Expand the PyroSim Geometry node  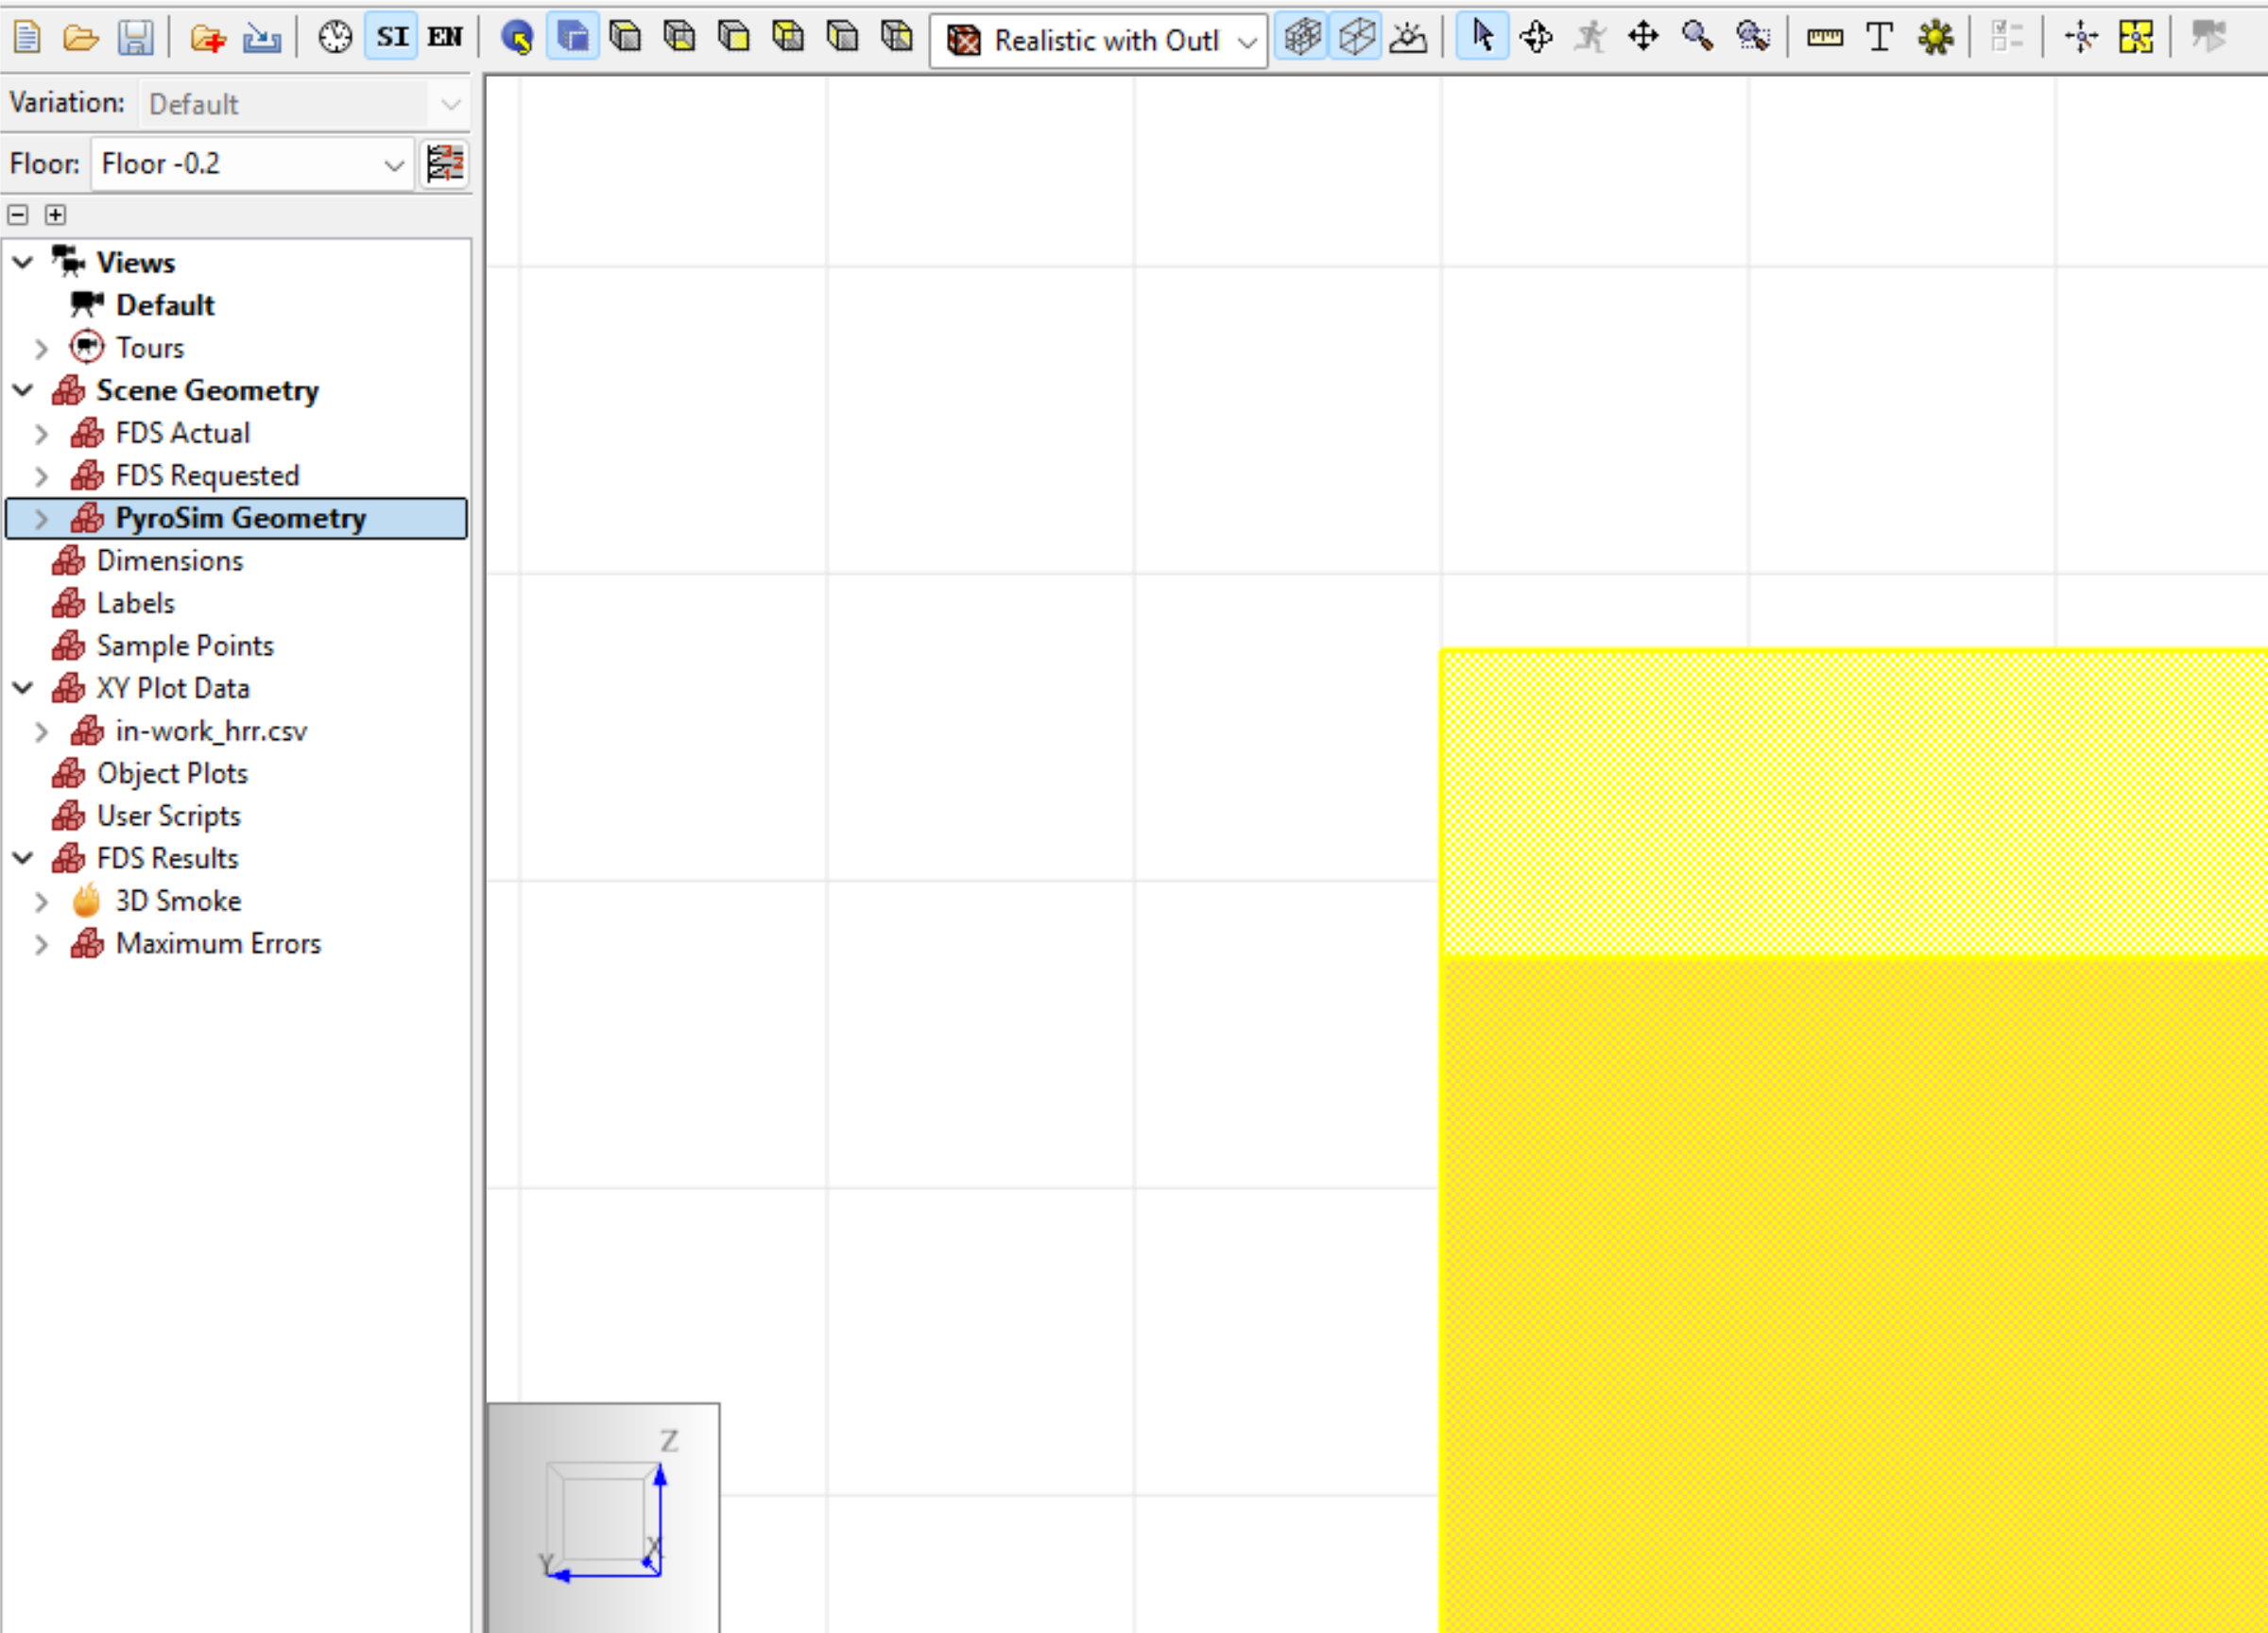(41, 519)
